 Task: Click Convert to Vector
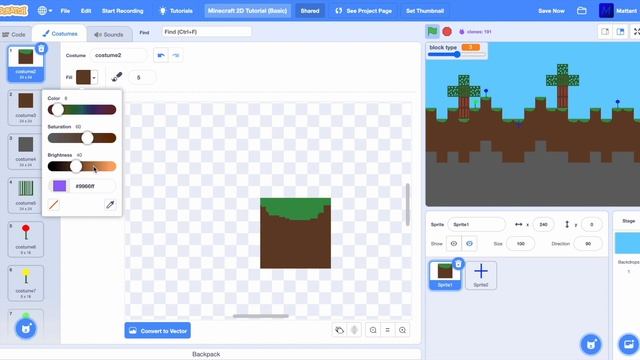(158, 331)
